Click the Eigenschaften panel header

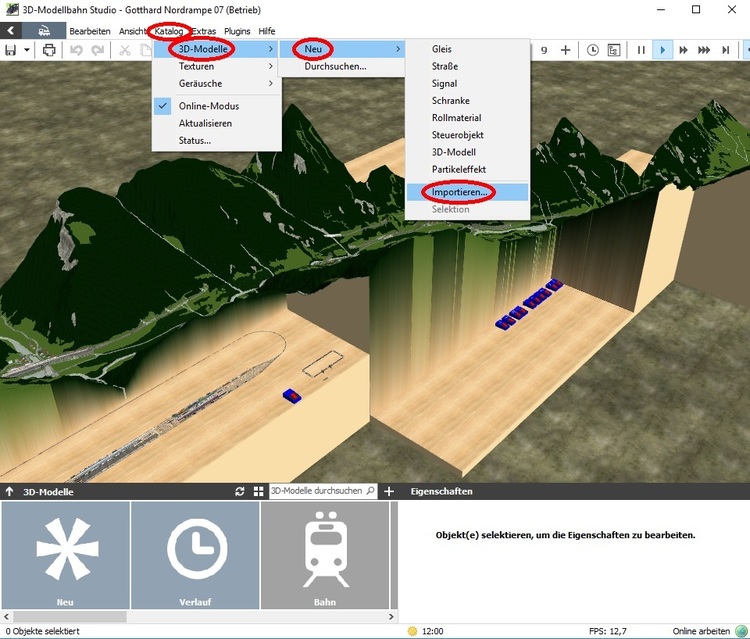click(x=441, y=491)
